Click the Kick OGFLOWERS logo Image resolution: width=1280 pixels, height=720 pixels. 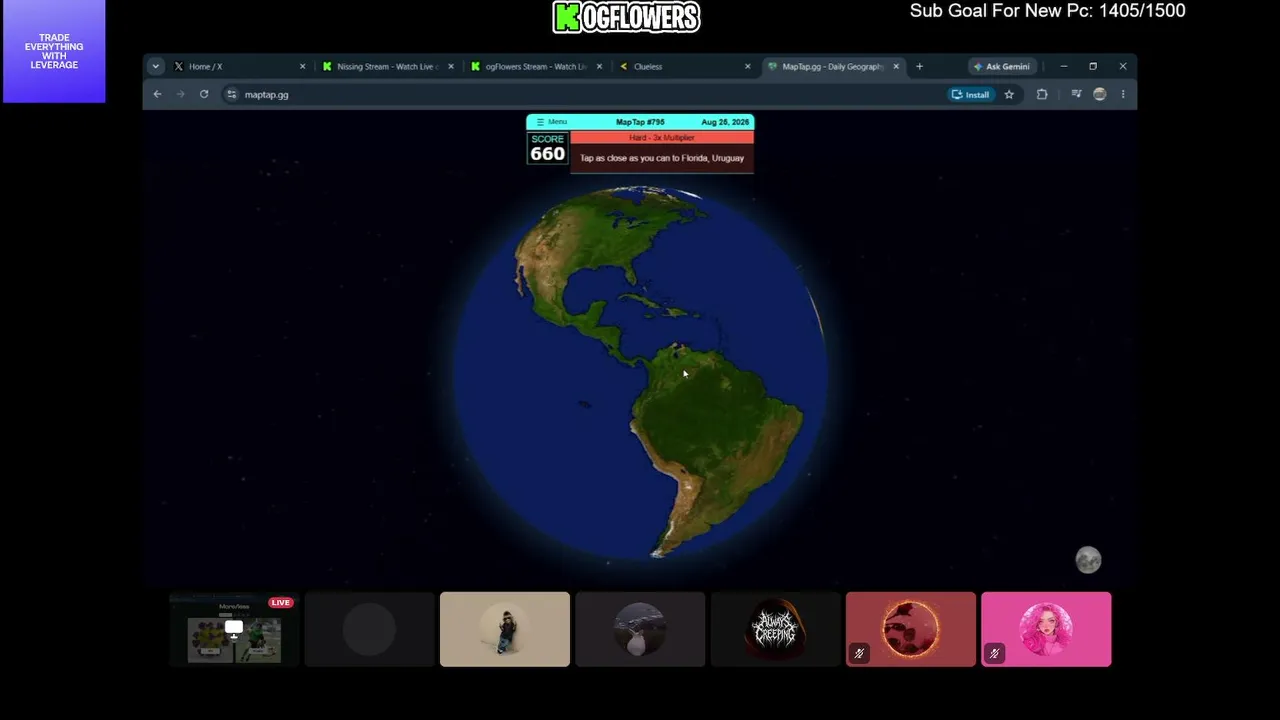coord(626,17)
